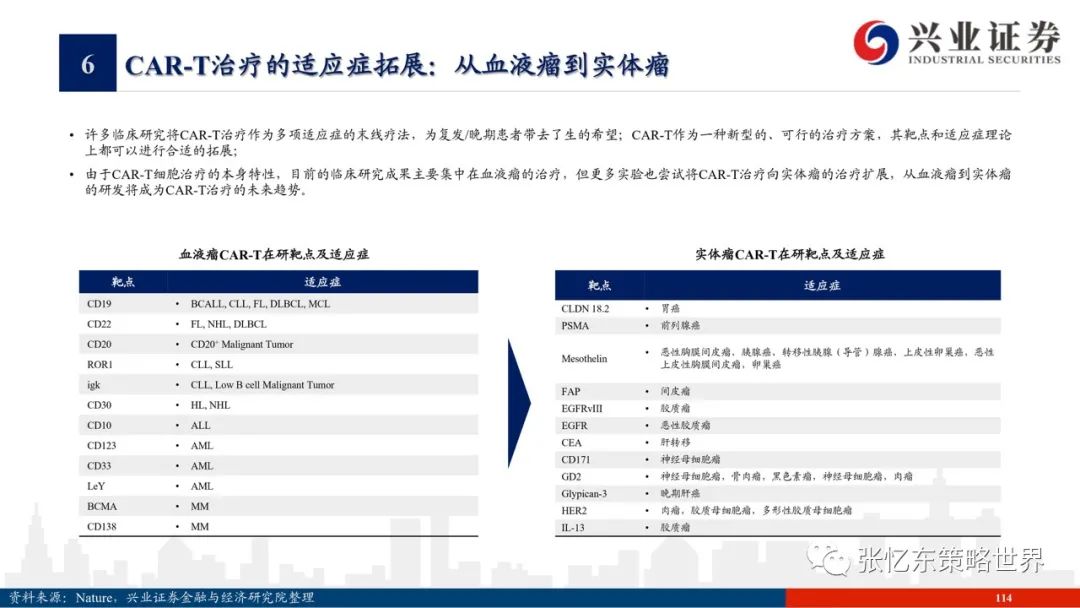Screen dimensions: 1080x608
Task: Select the HER2 target cell
Action: [574, 511]
